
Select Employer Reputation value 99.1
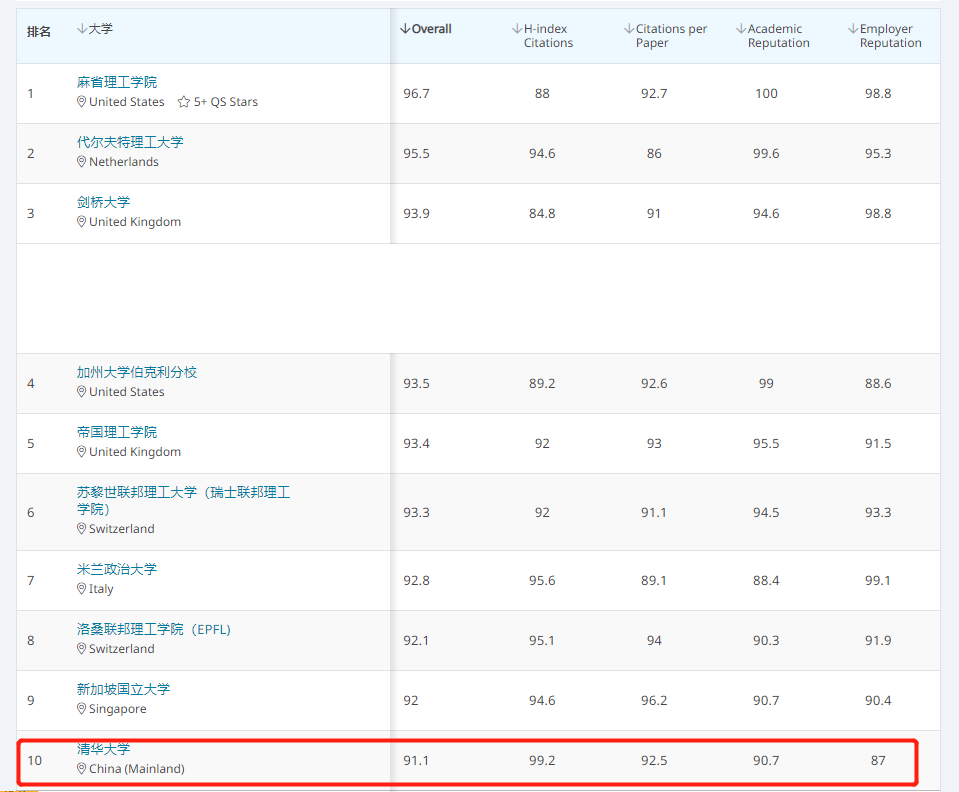878,580
